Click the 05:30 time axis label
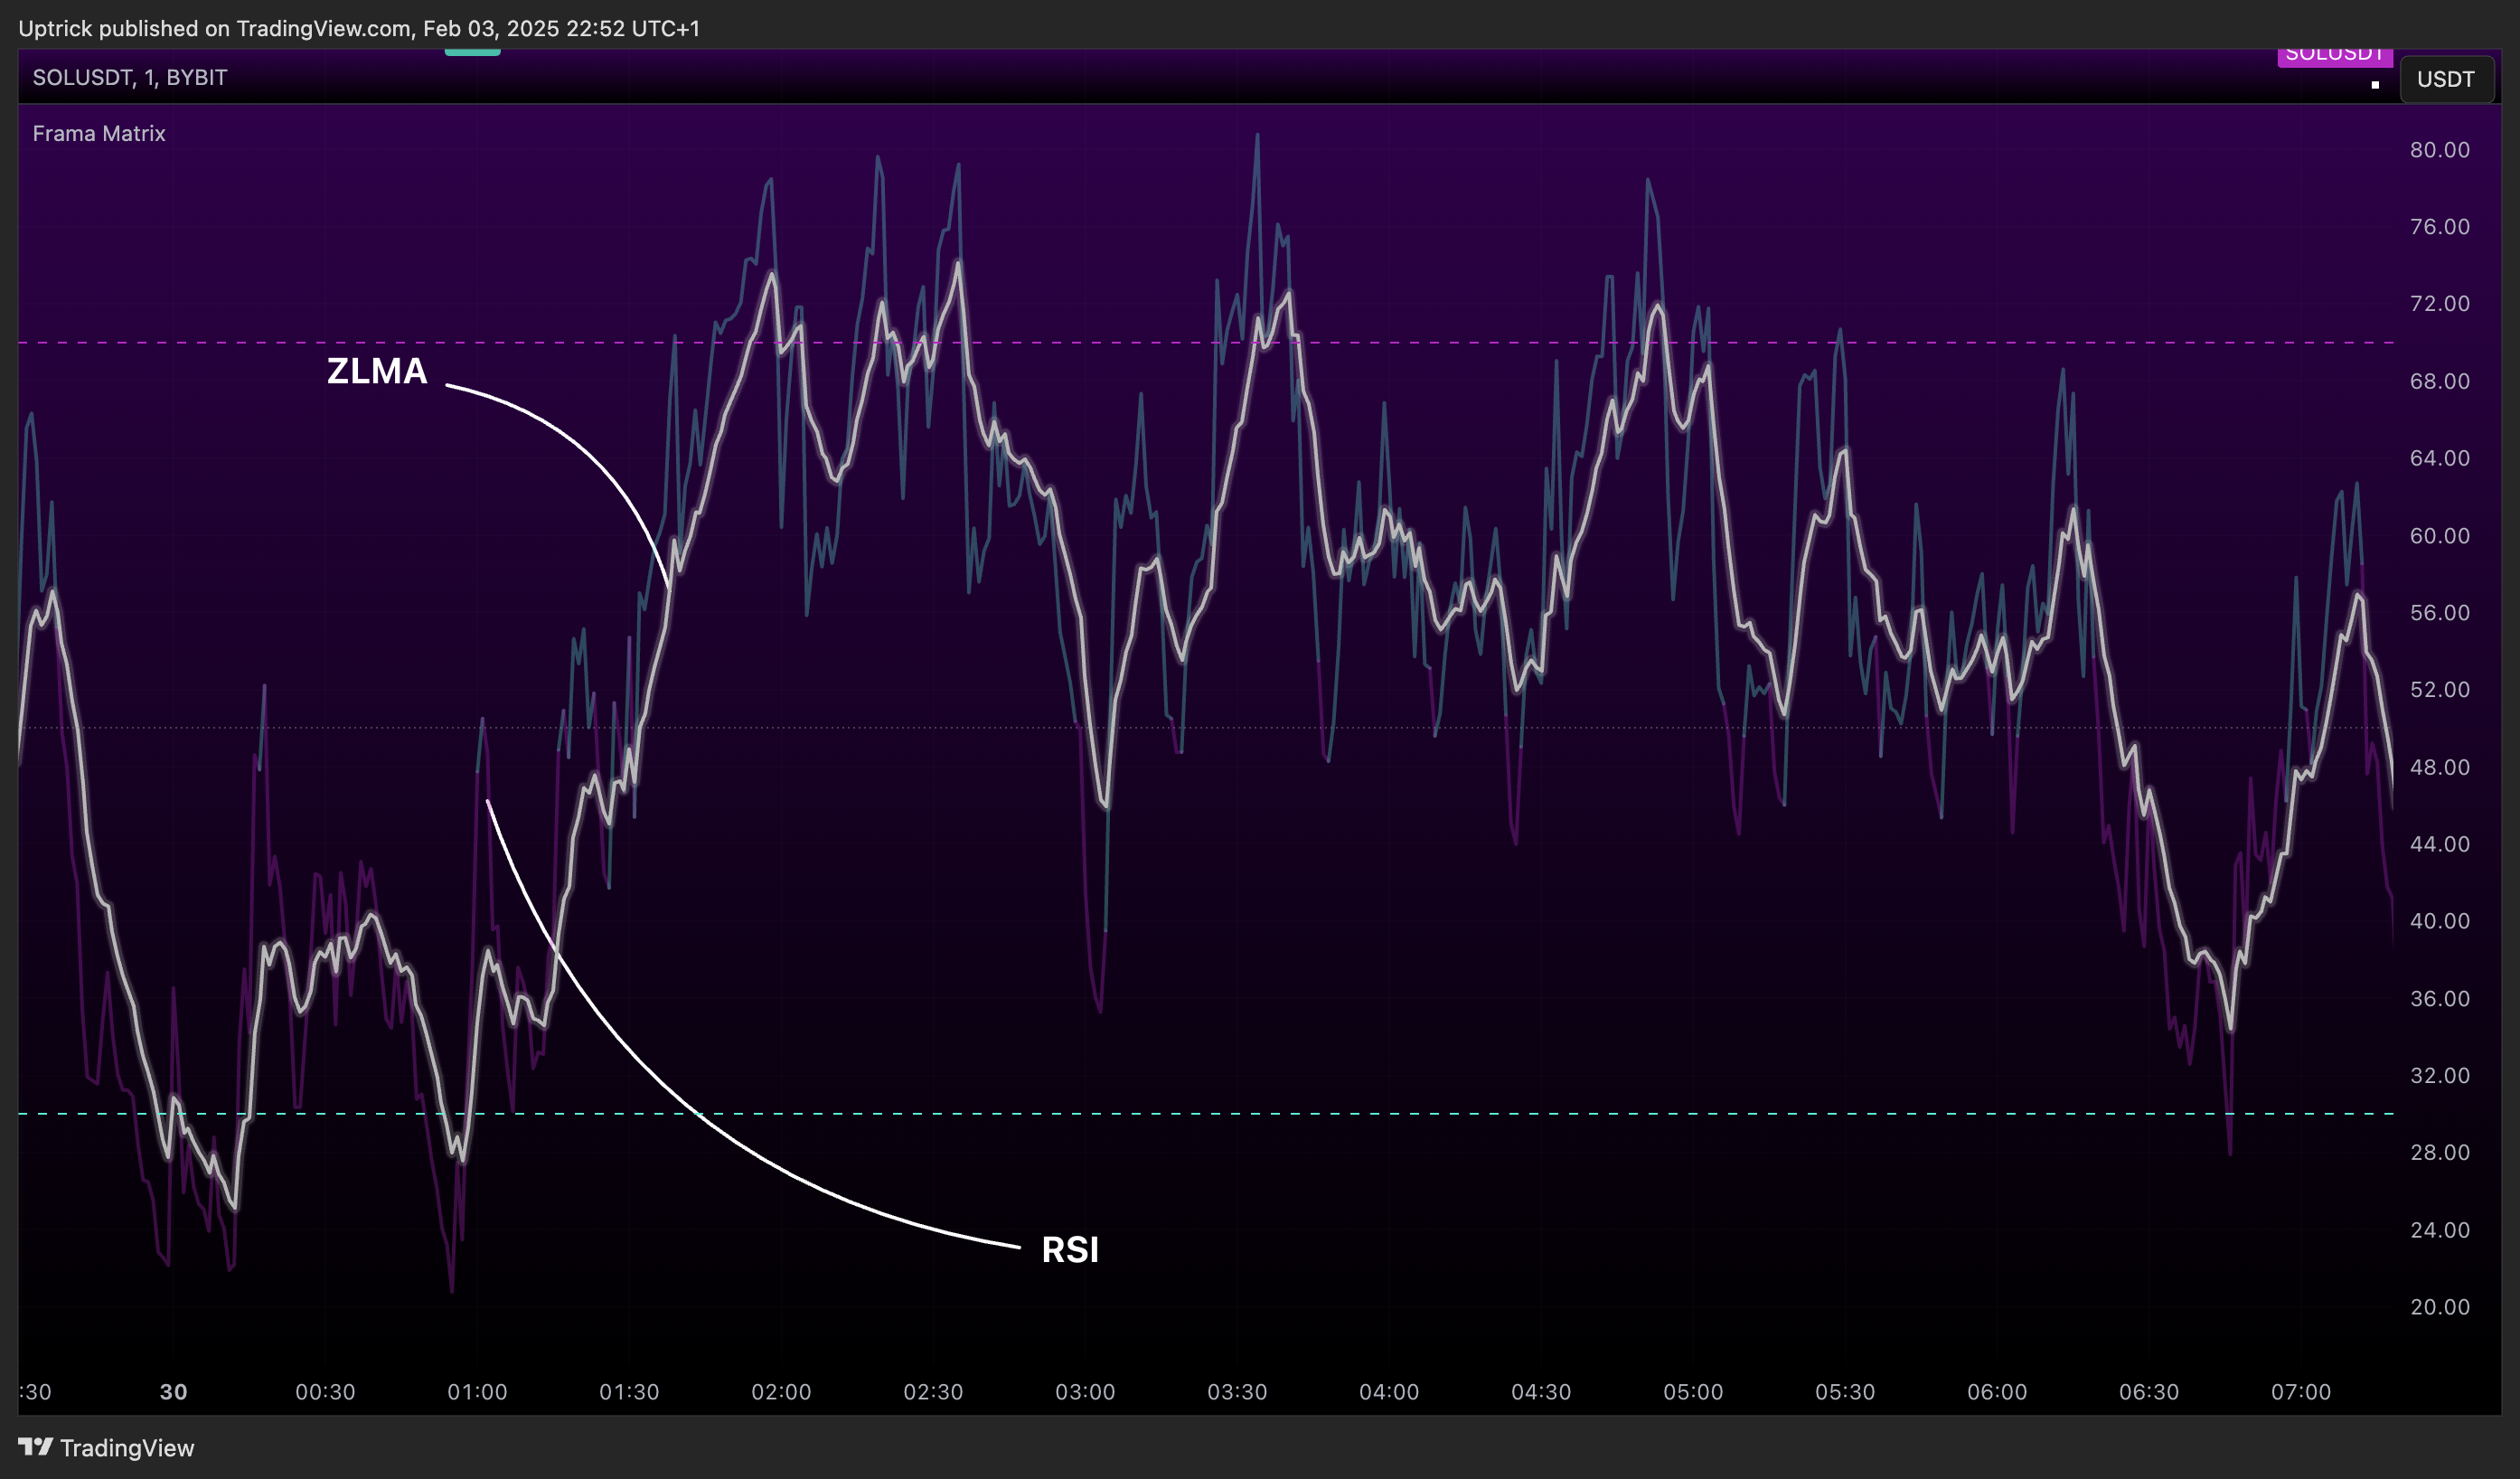 tap(1845, 1392)
